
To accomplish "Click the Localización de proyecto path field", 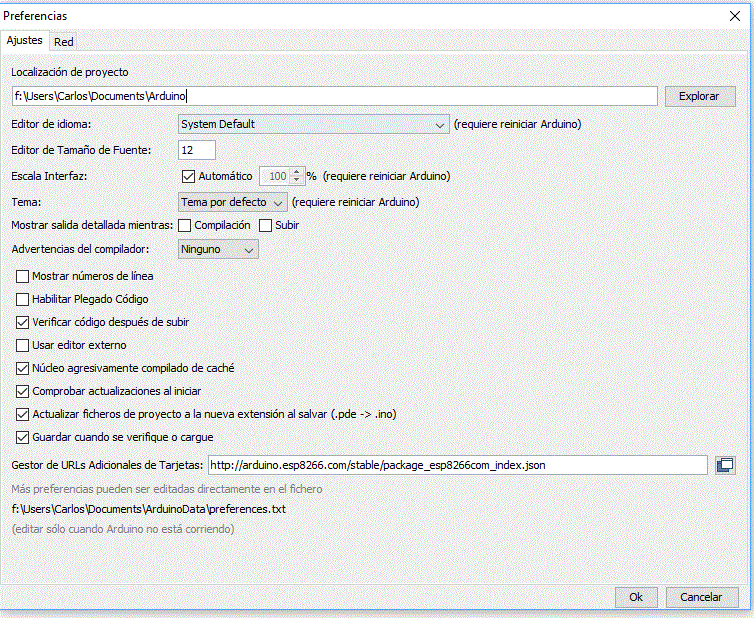I will click(x=334, y=97).
